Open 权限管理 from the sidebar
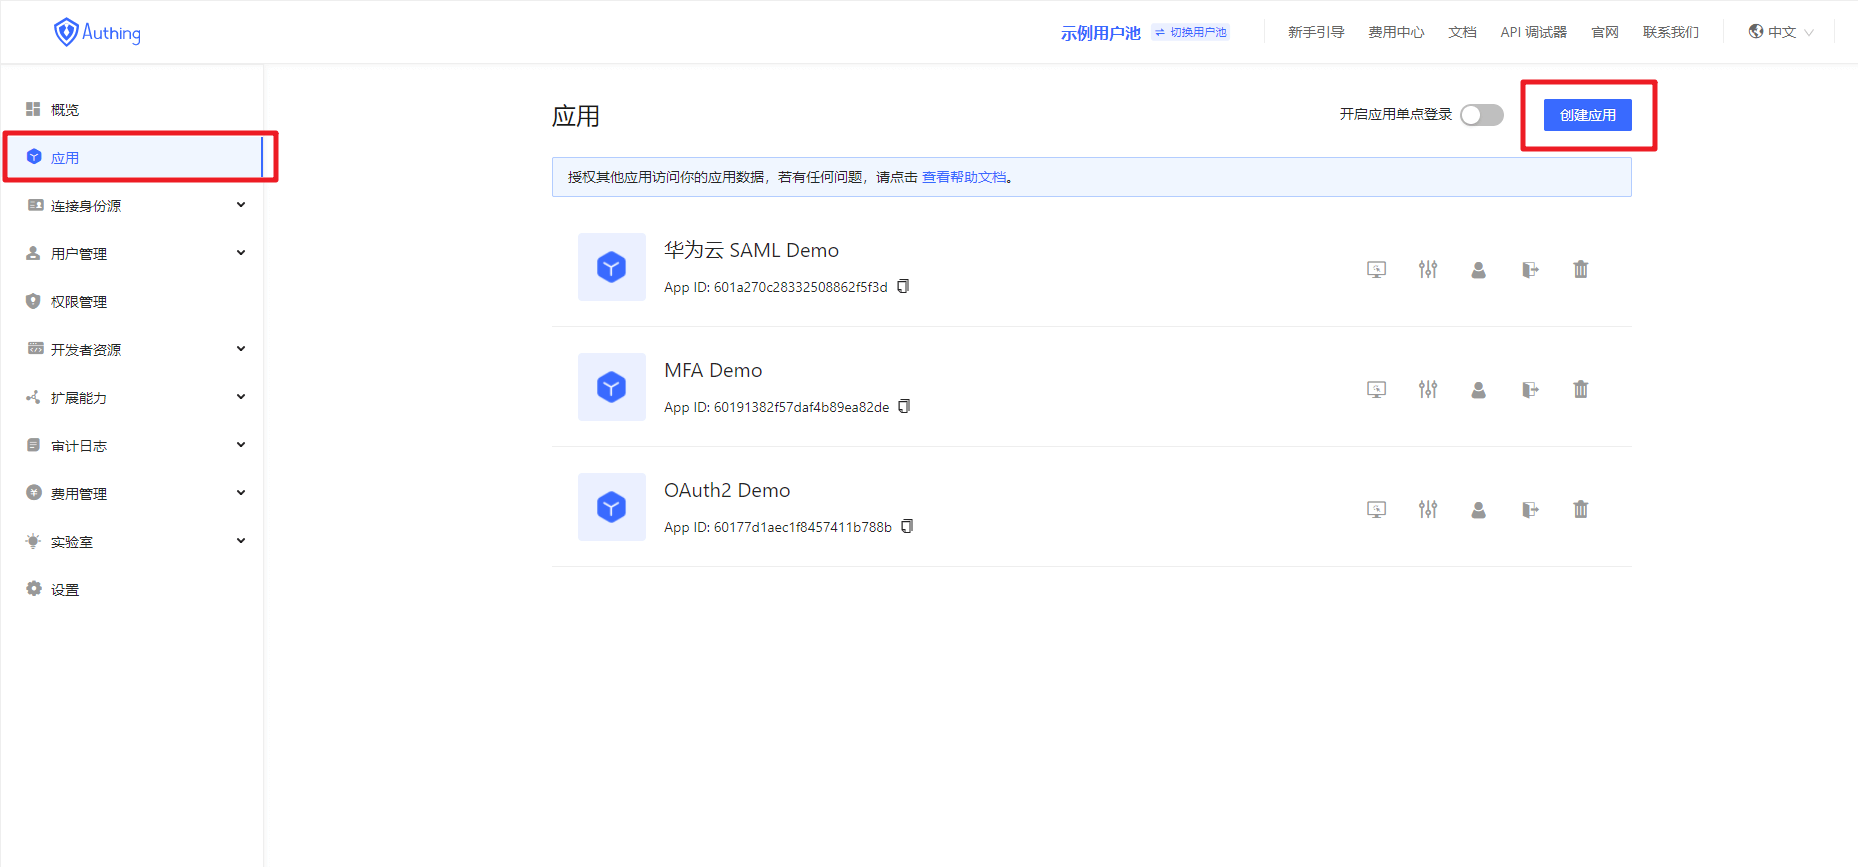The width and height of the screenshot is (1858, 867). (x=79, y=302)
